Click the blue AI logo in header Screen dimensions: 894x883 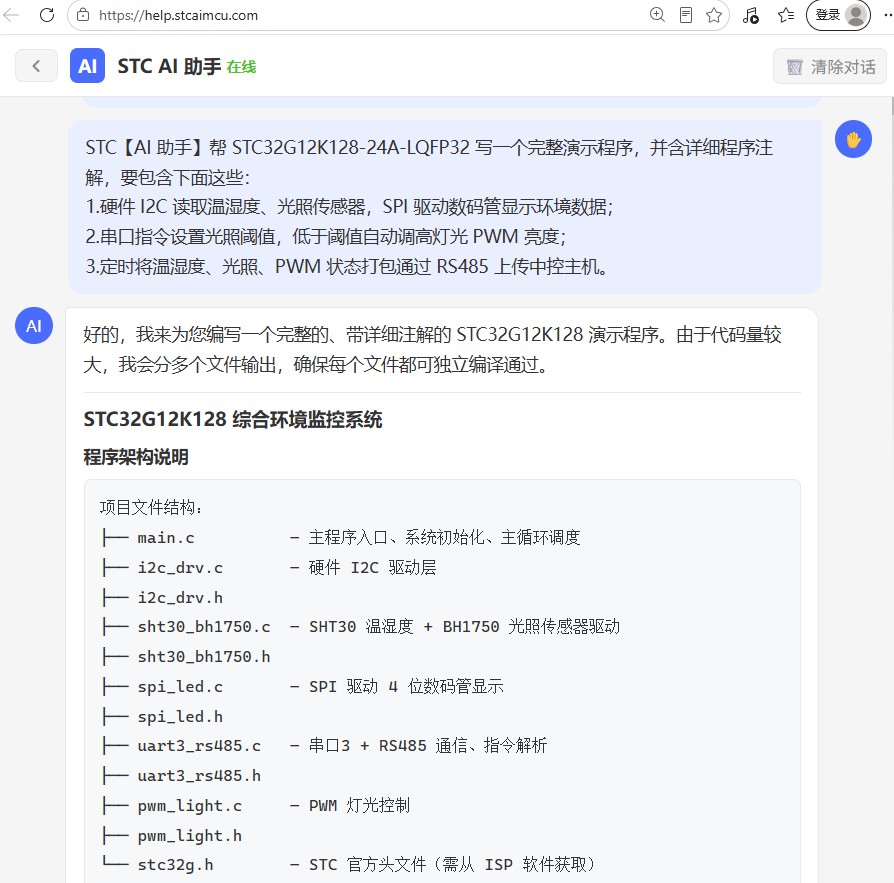click(87, 66)
